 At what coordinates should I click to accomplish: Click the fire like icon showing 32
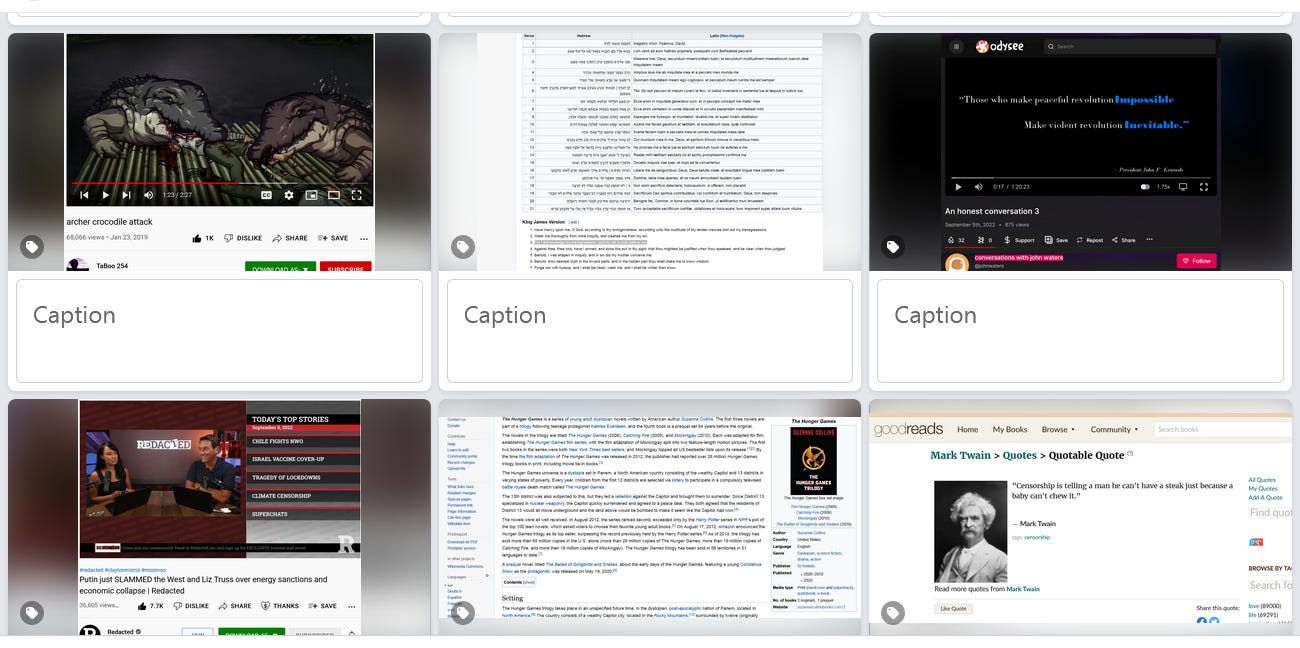956,240
